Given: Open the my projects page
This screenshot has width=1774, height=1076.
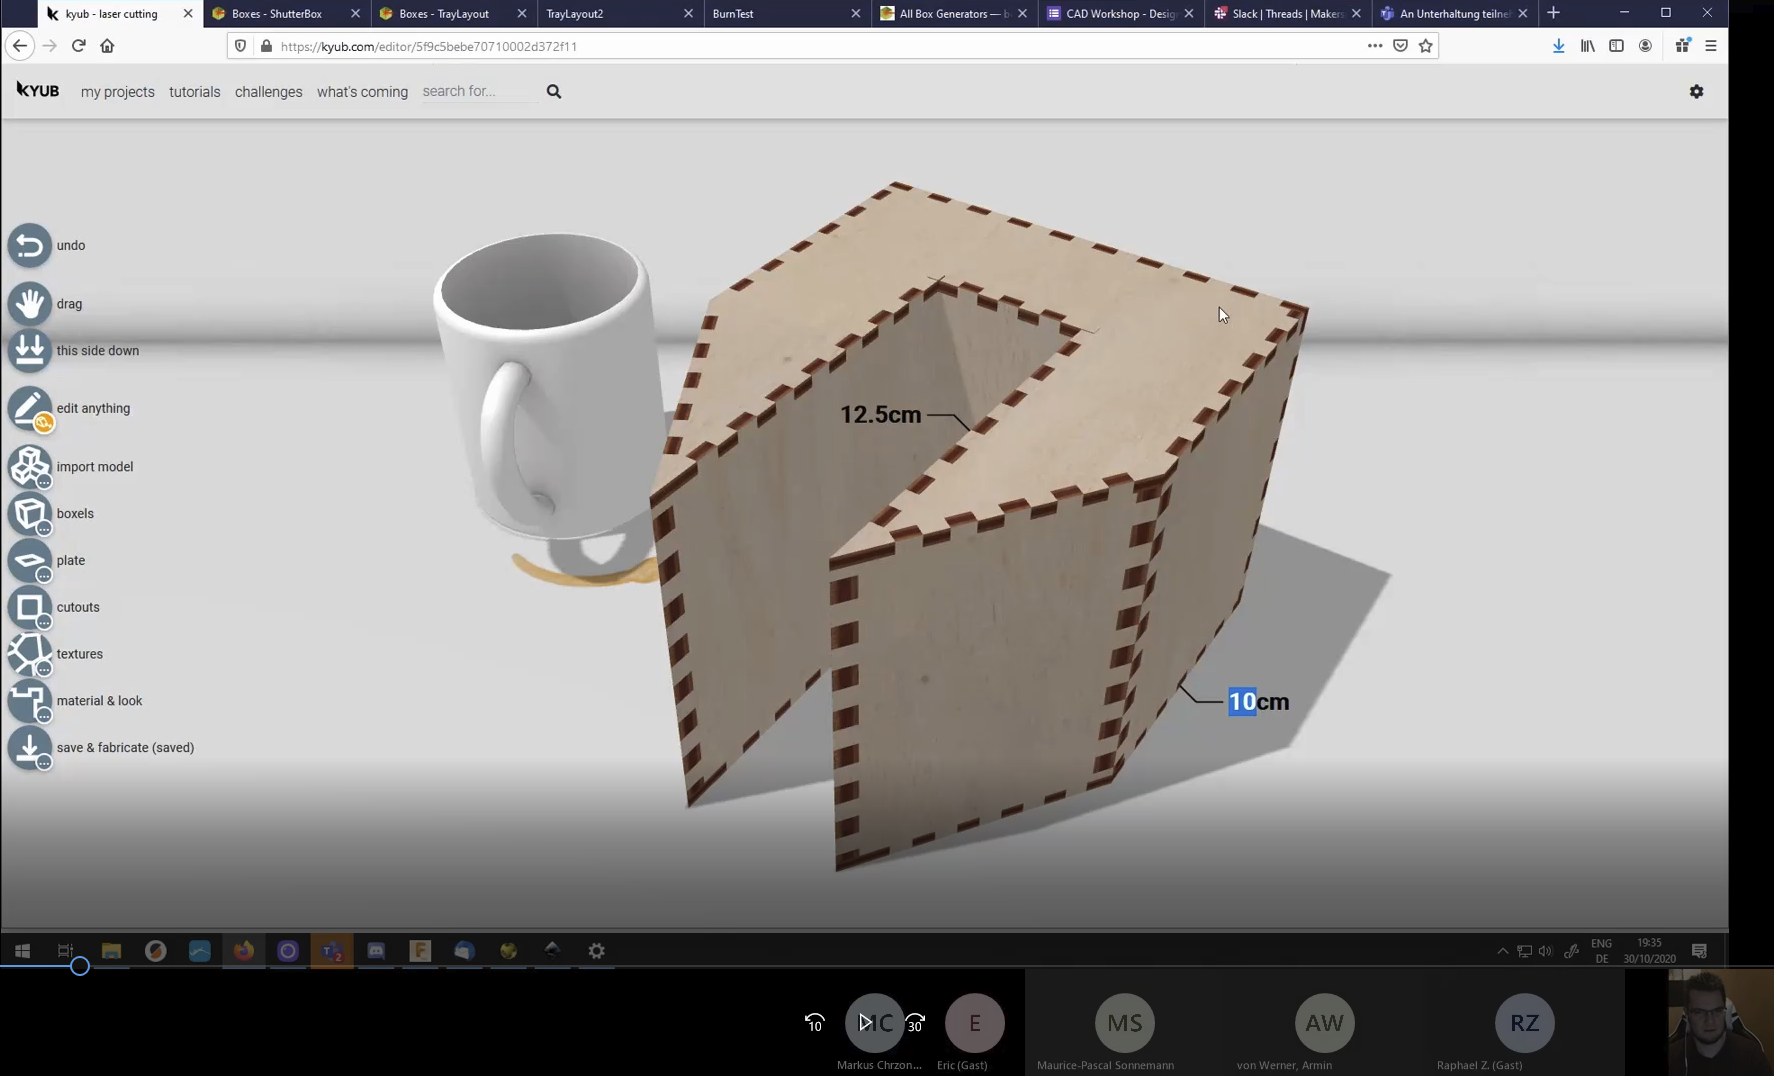Looking at the screenshot, I should pyautogui.click(x=118, y=92).
